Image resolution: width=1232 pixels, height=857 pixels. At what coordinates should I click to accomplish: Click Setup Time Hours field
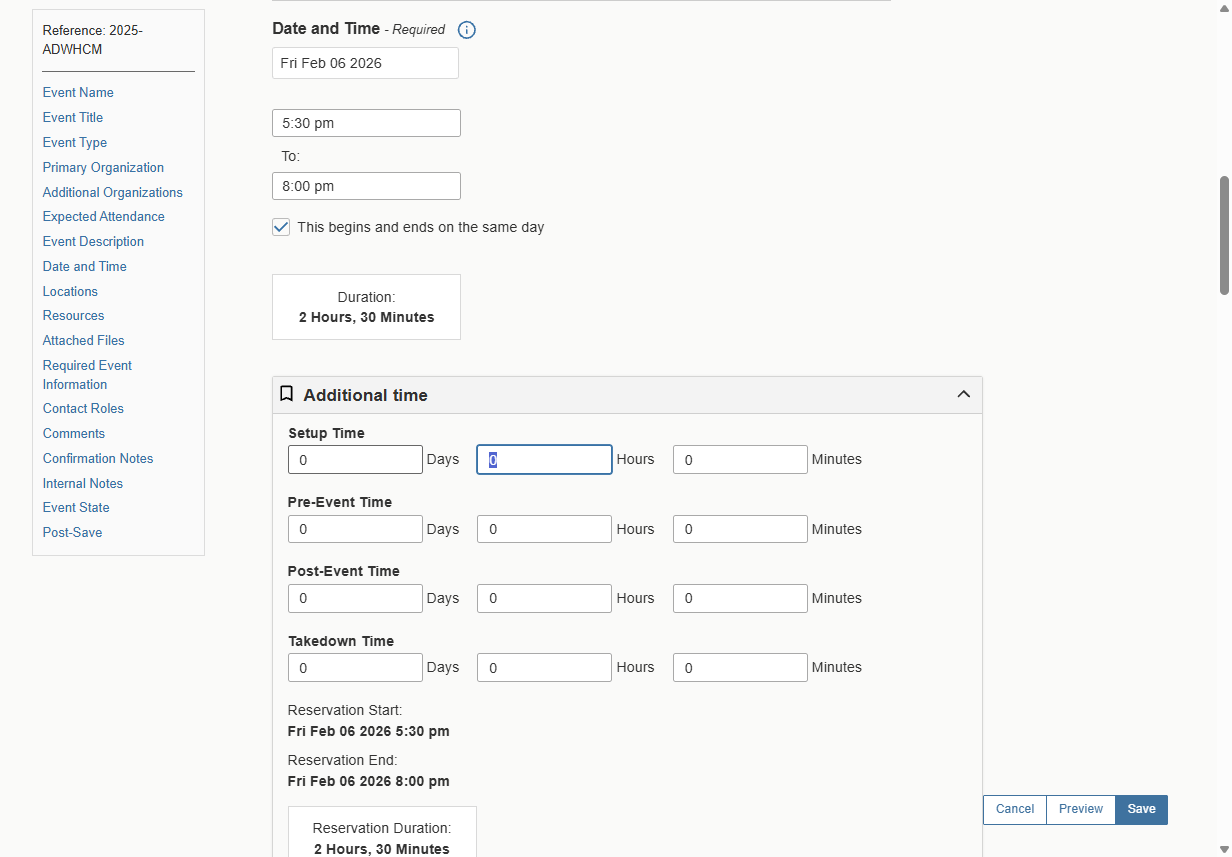click(x=544, y=460)
